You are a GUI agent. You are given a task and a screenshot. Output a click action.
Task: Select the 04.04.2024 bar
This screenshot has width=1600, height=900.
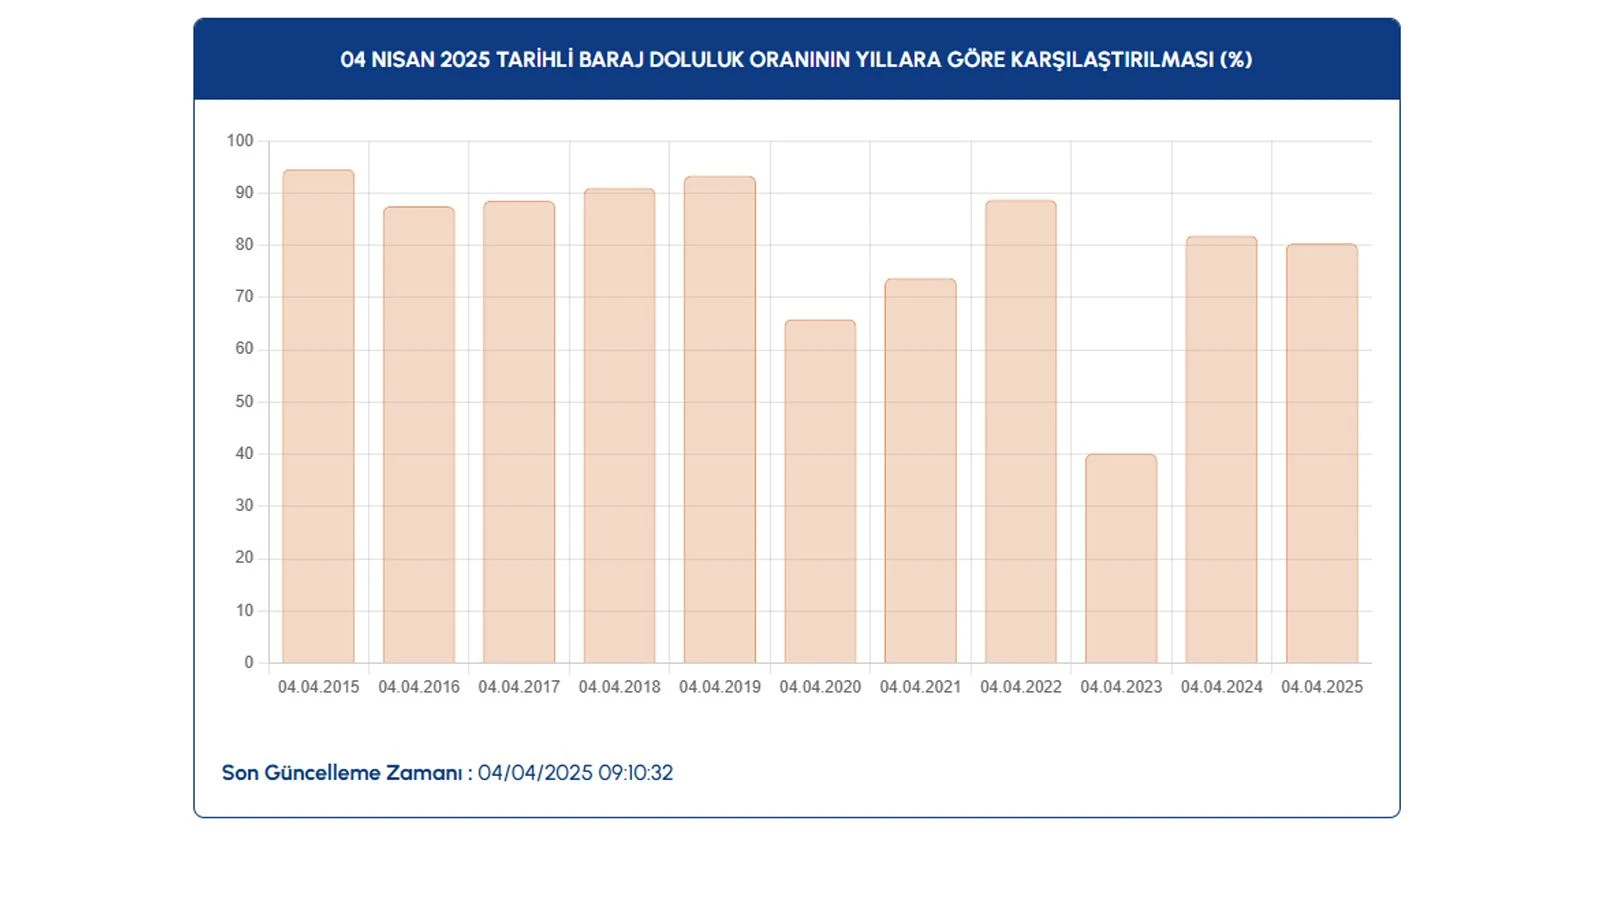1221,449
